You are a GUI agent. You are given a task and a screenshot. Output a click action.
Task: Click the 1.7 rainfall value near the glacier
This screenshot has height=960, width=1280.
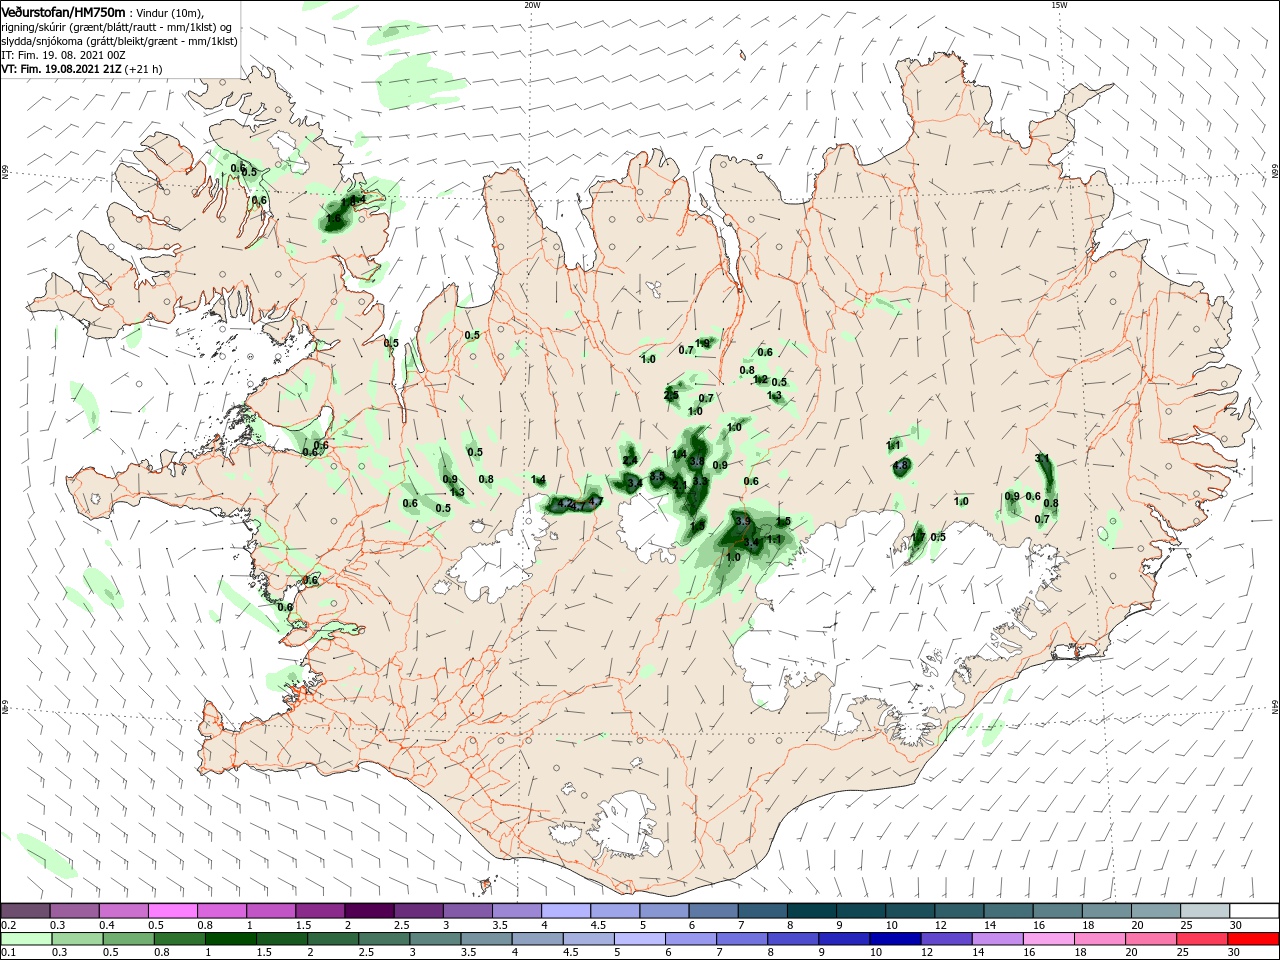pyautogui.click(x=918, y=537)
